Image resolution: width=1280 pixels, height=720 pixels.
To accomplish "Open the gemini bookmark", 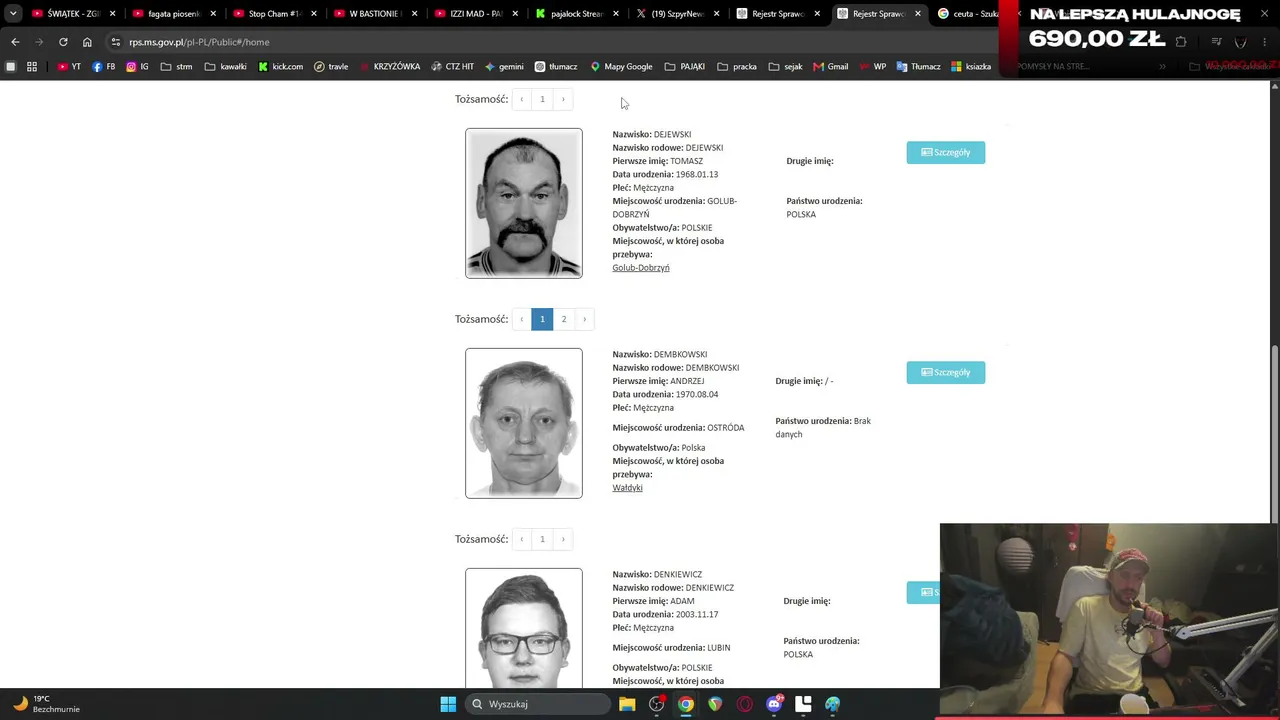I will (x=504, y=66).
